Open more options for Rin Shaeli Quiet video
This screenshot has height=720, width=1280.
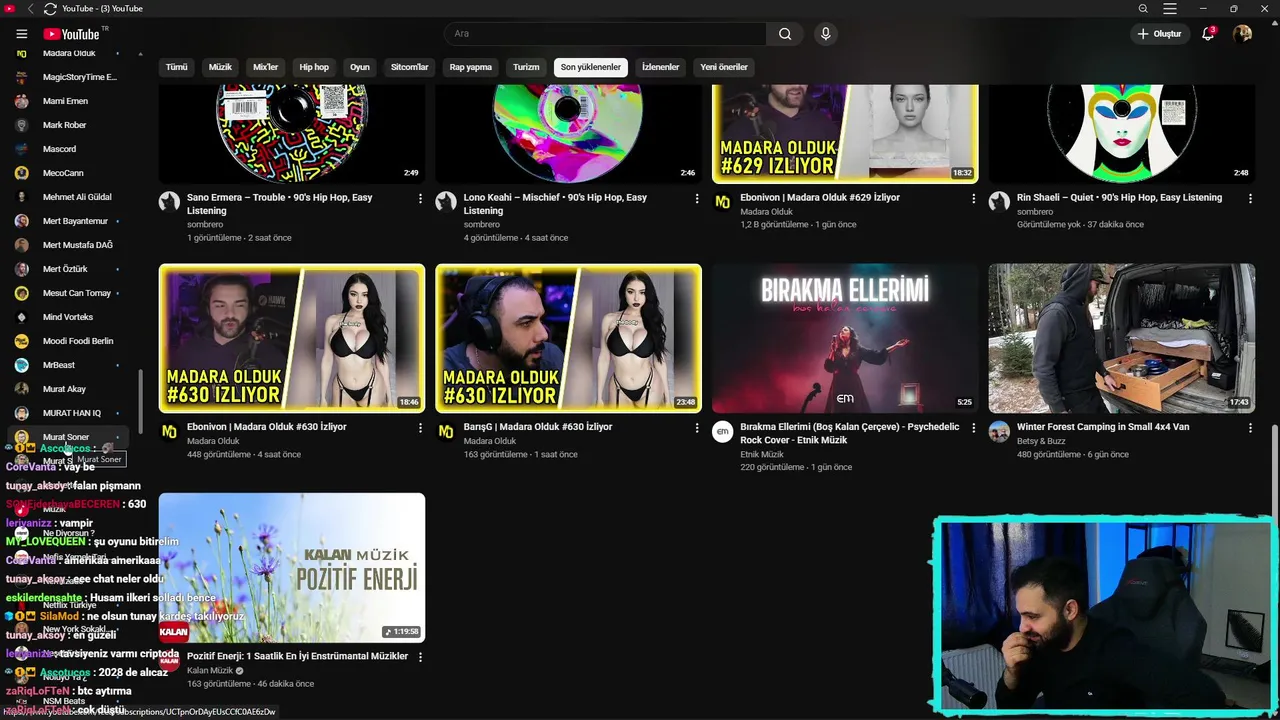click(1250, 199)
